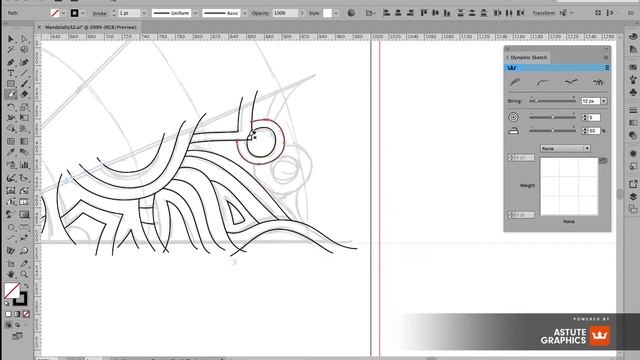
Task: Switch to MandalaDyS2.ai document tab
Action: pyautogui.click(x=91, y=27)
